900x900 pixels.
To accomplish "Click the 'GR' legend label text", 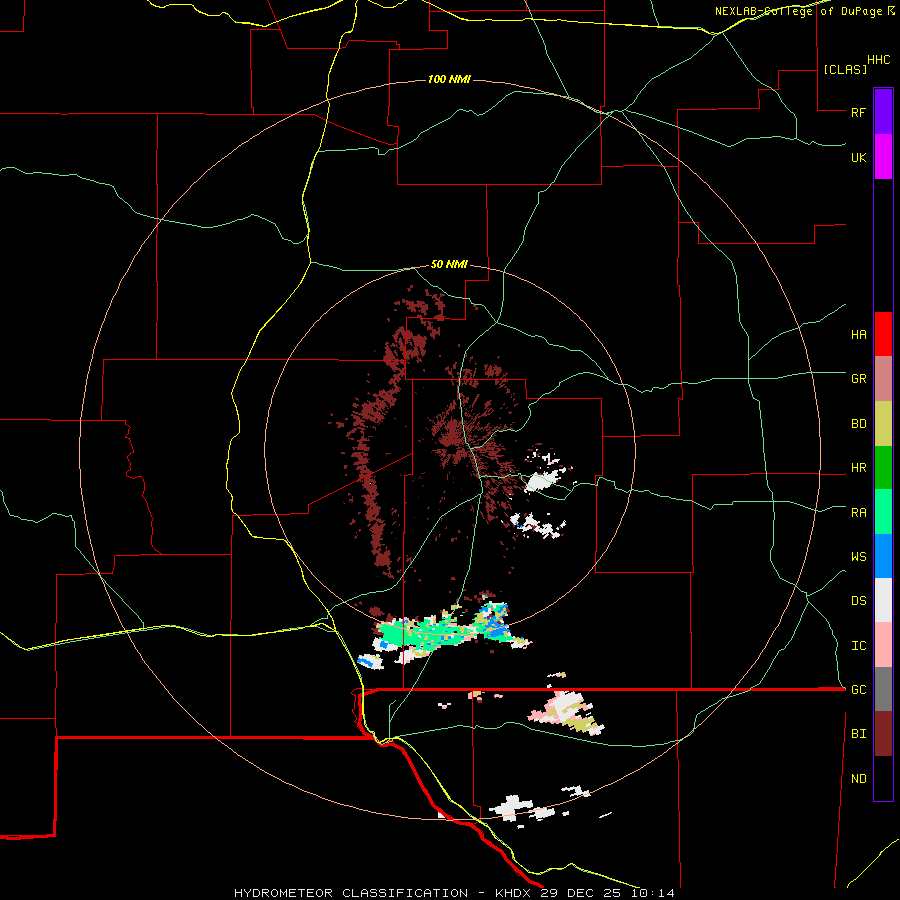I will pyautogui.click(x=858, y=379).
